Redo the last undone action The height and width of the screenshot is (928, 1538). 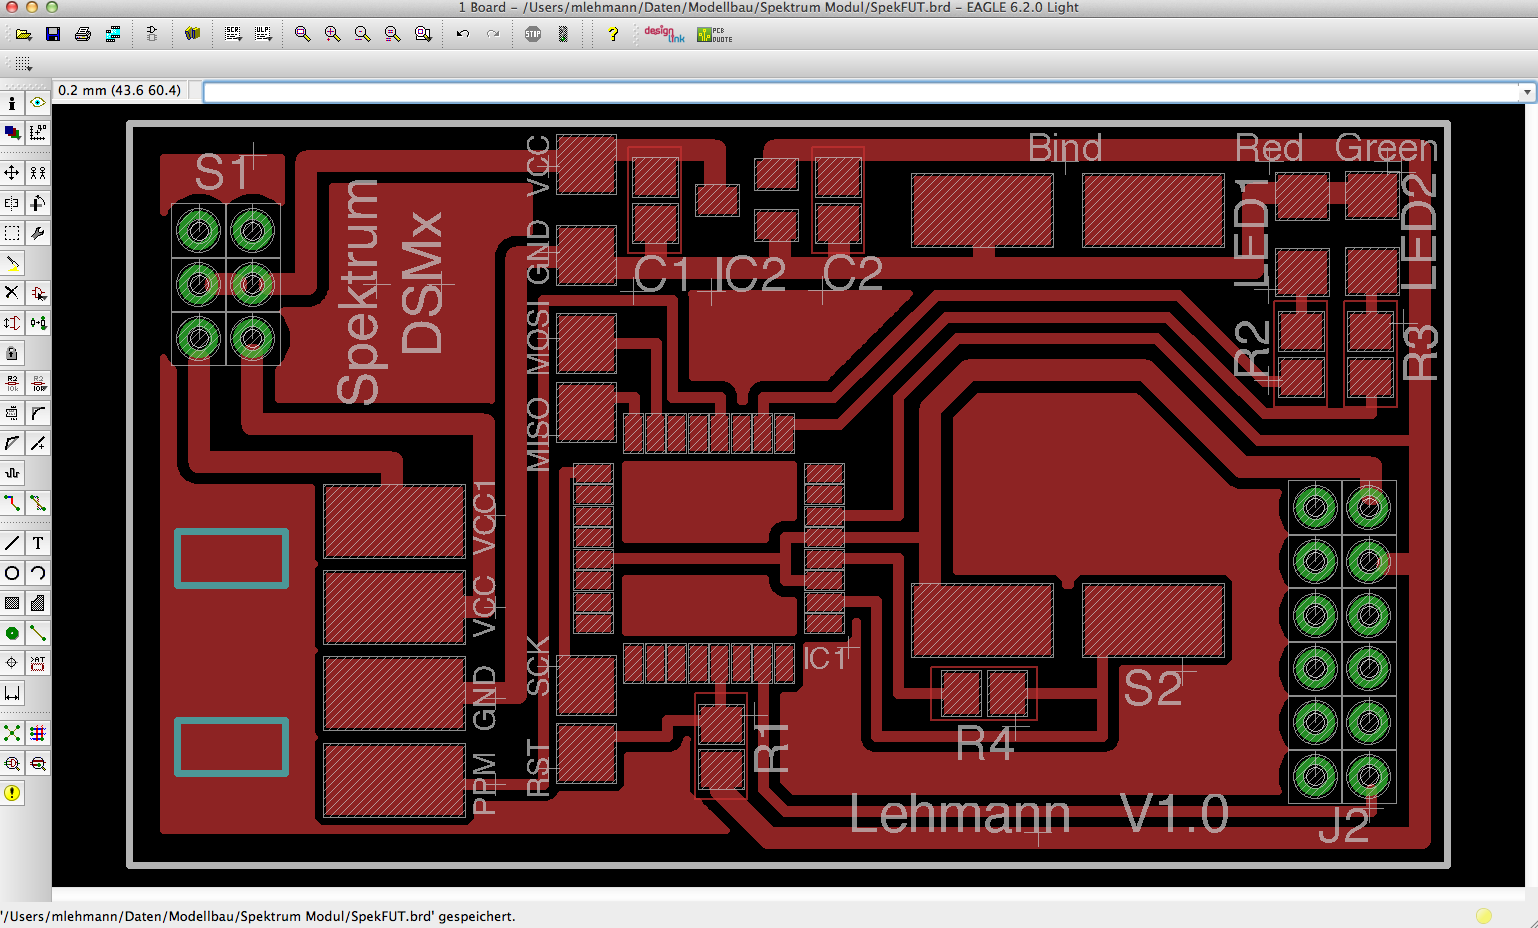[x=492, y=34]
